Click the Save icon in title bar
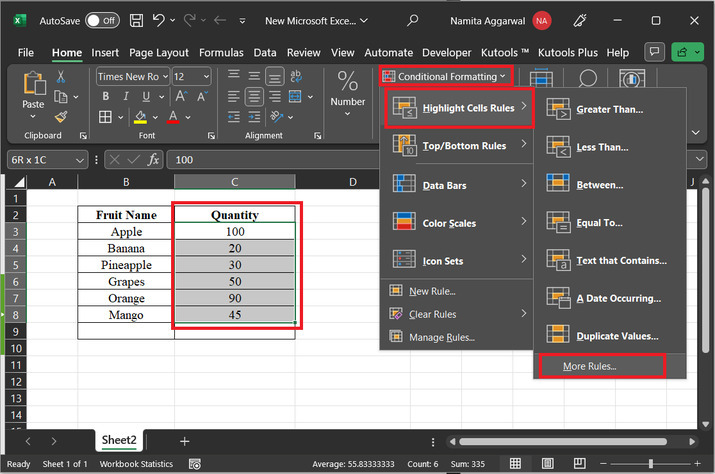This screenshot has width=715, height=474. coord(138,20)
